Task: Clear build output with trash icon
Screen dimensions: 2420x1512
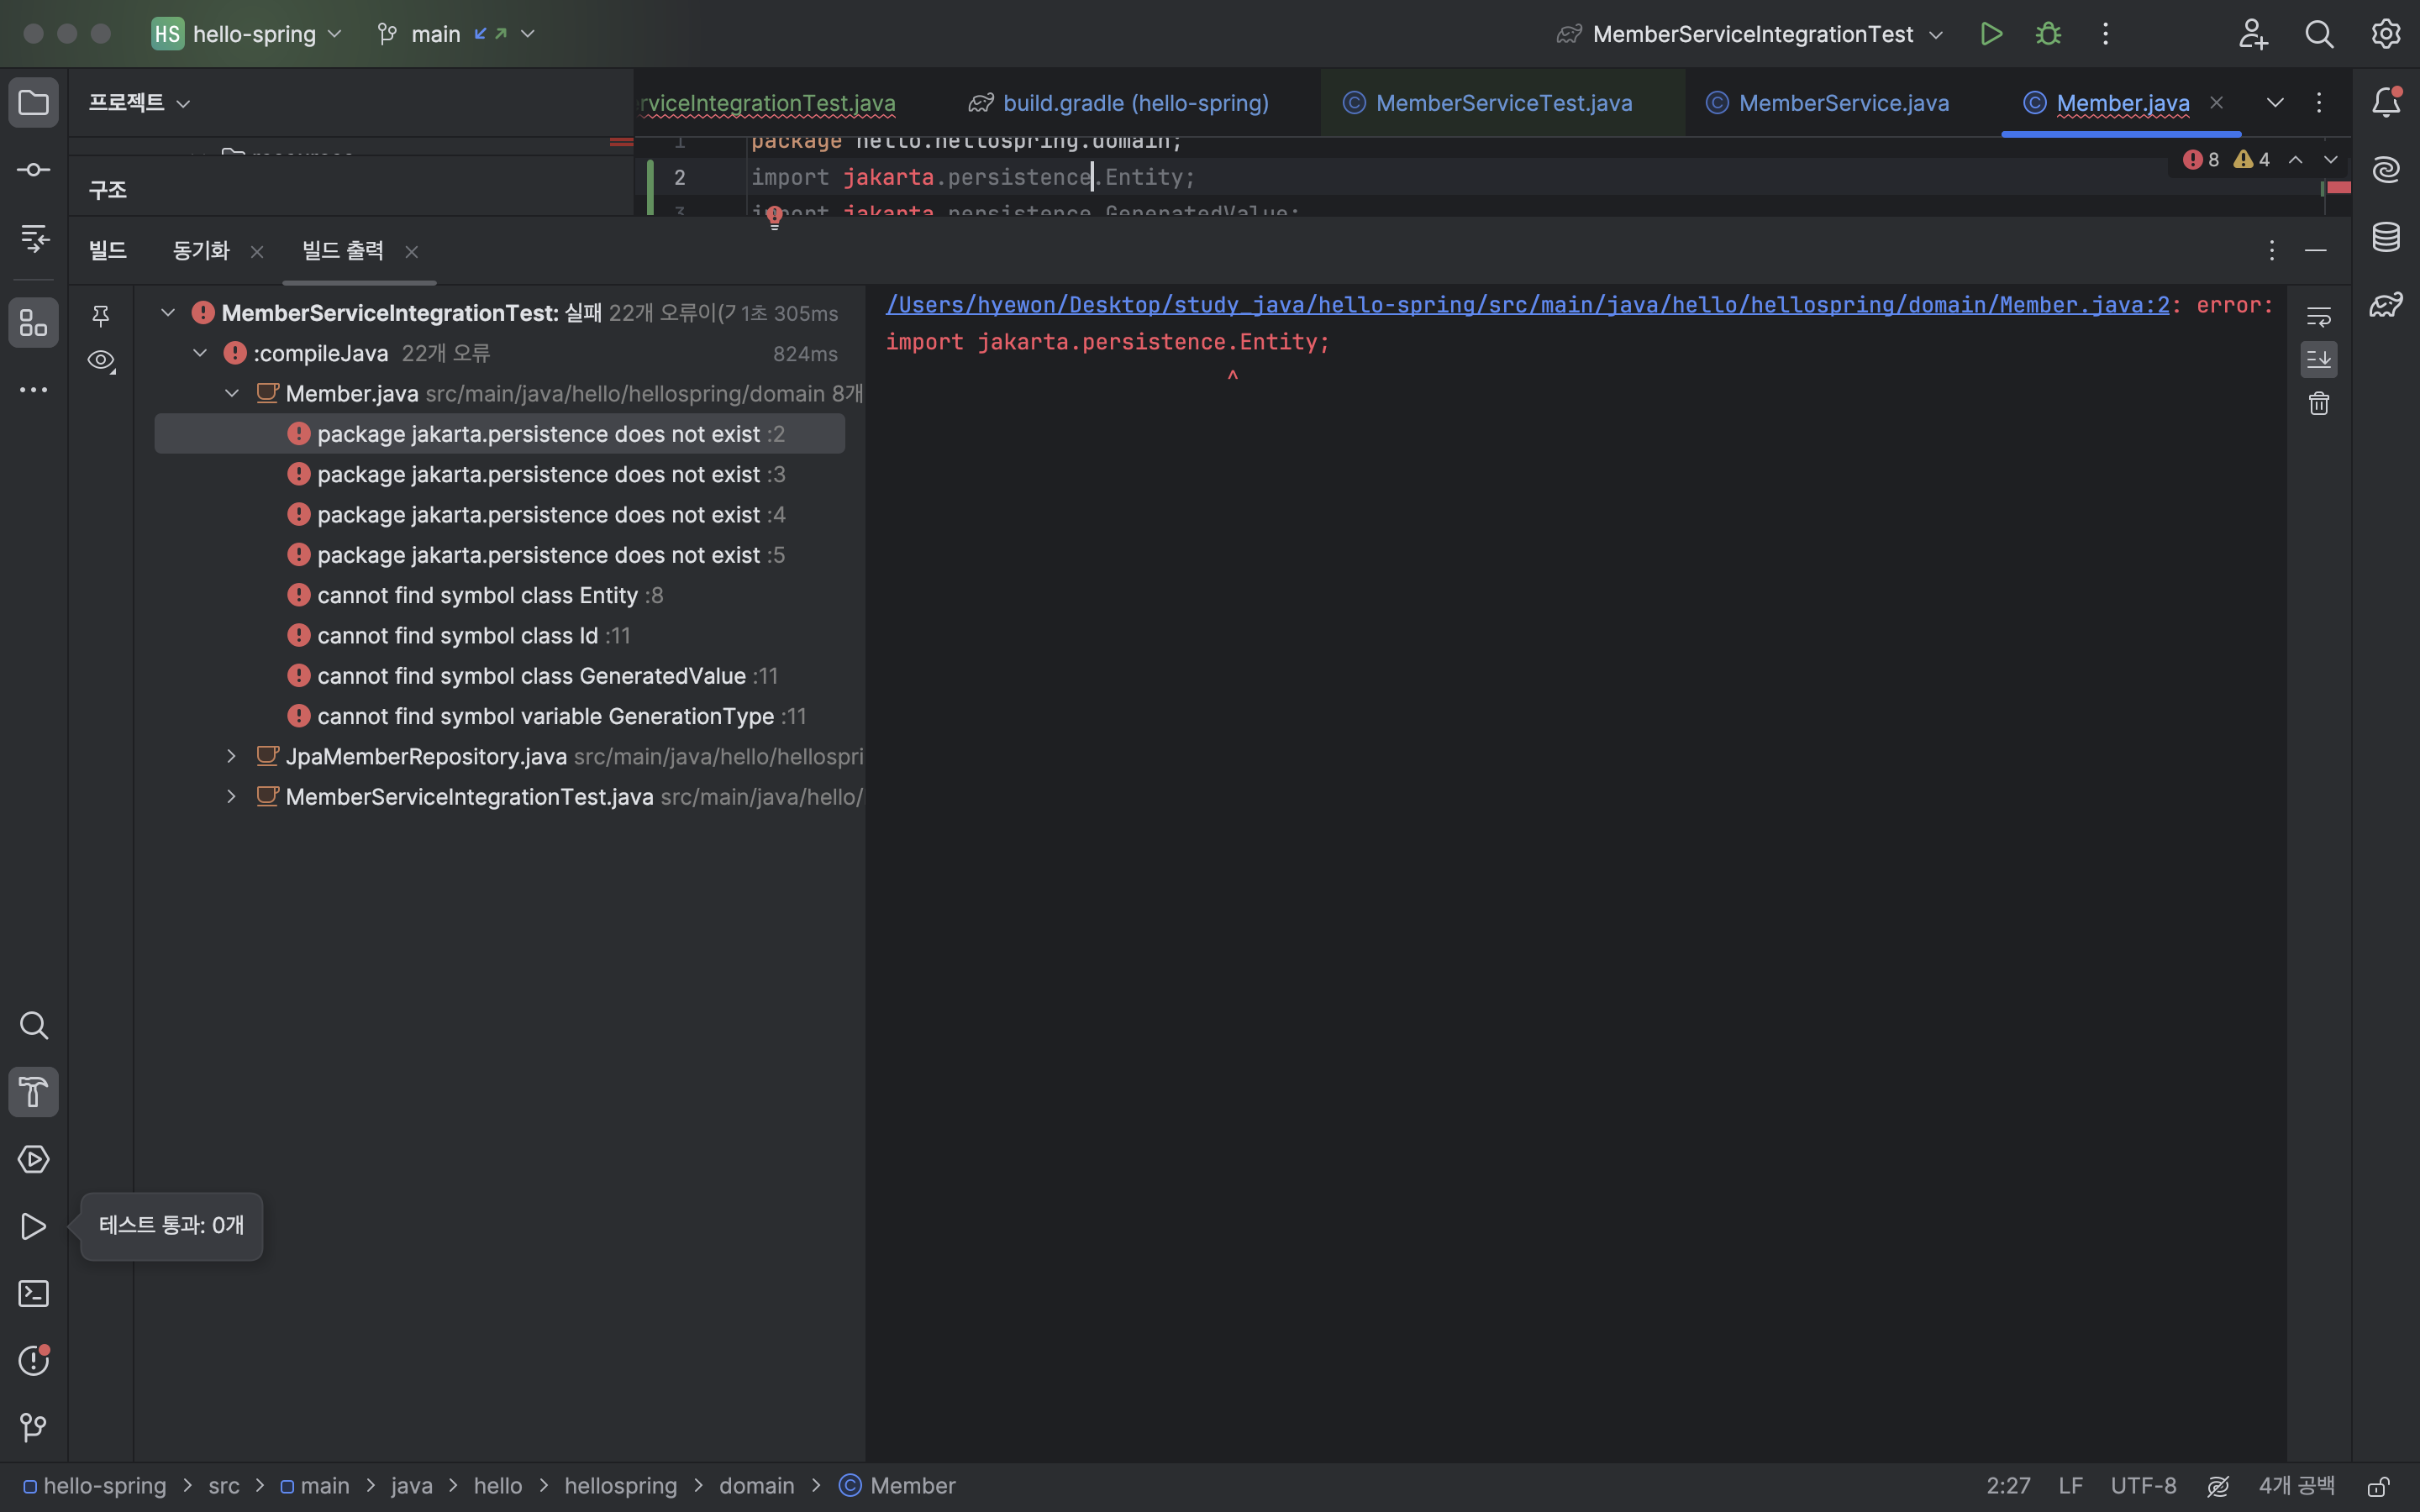Action: pos(2319,403)
